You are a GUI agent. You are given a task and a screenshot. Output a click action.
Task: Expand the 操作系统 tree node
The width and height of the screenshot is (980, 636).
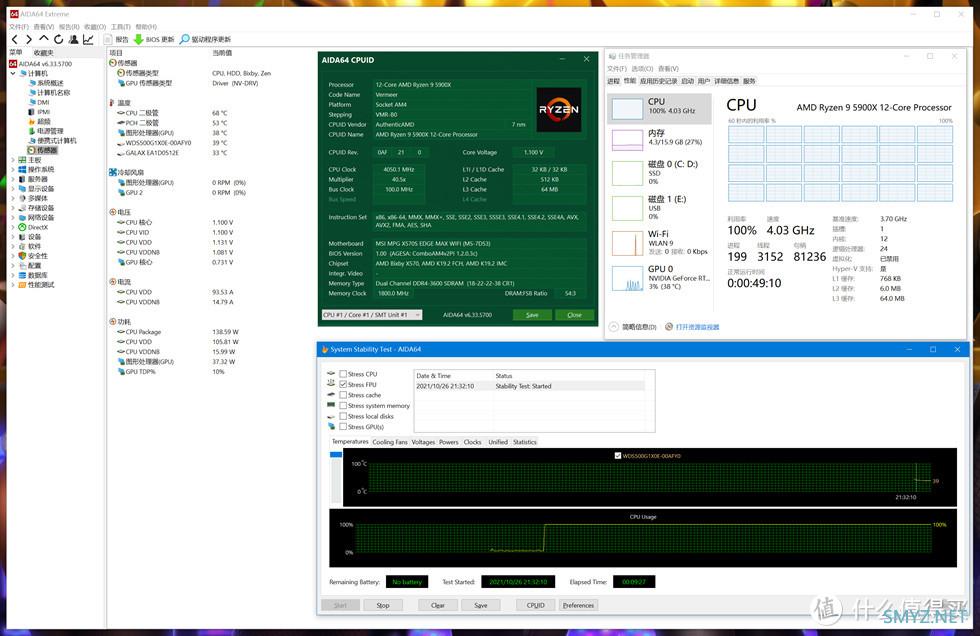(13, 169)
